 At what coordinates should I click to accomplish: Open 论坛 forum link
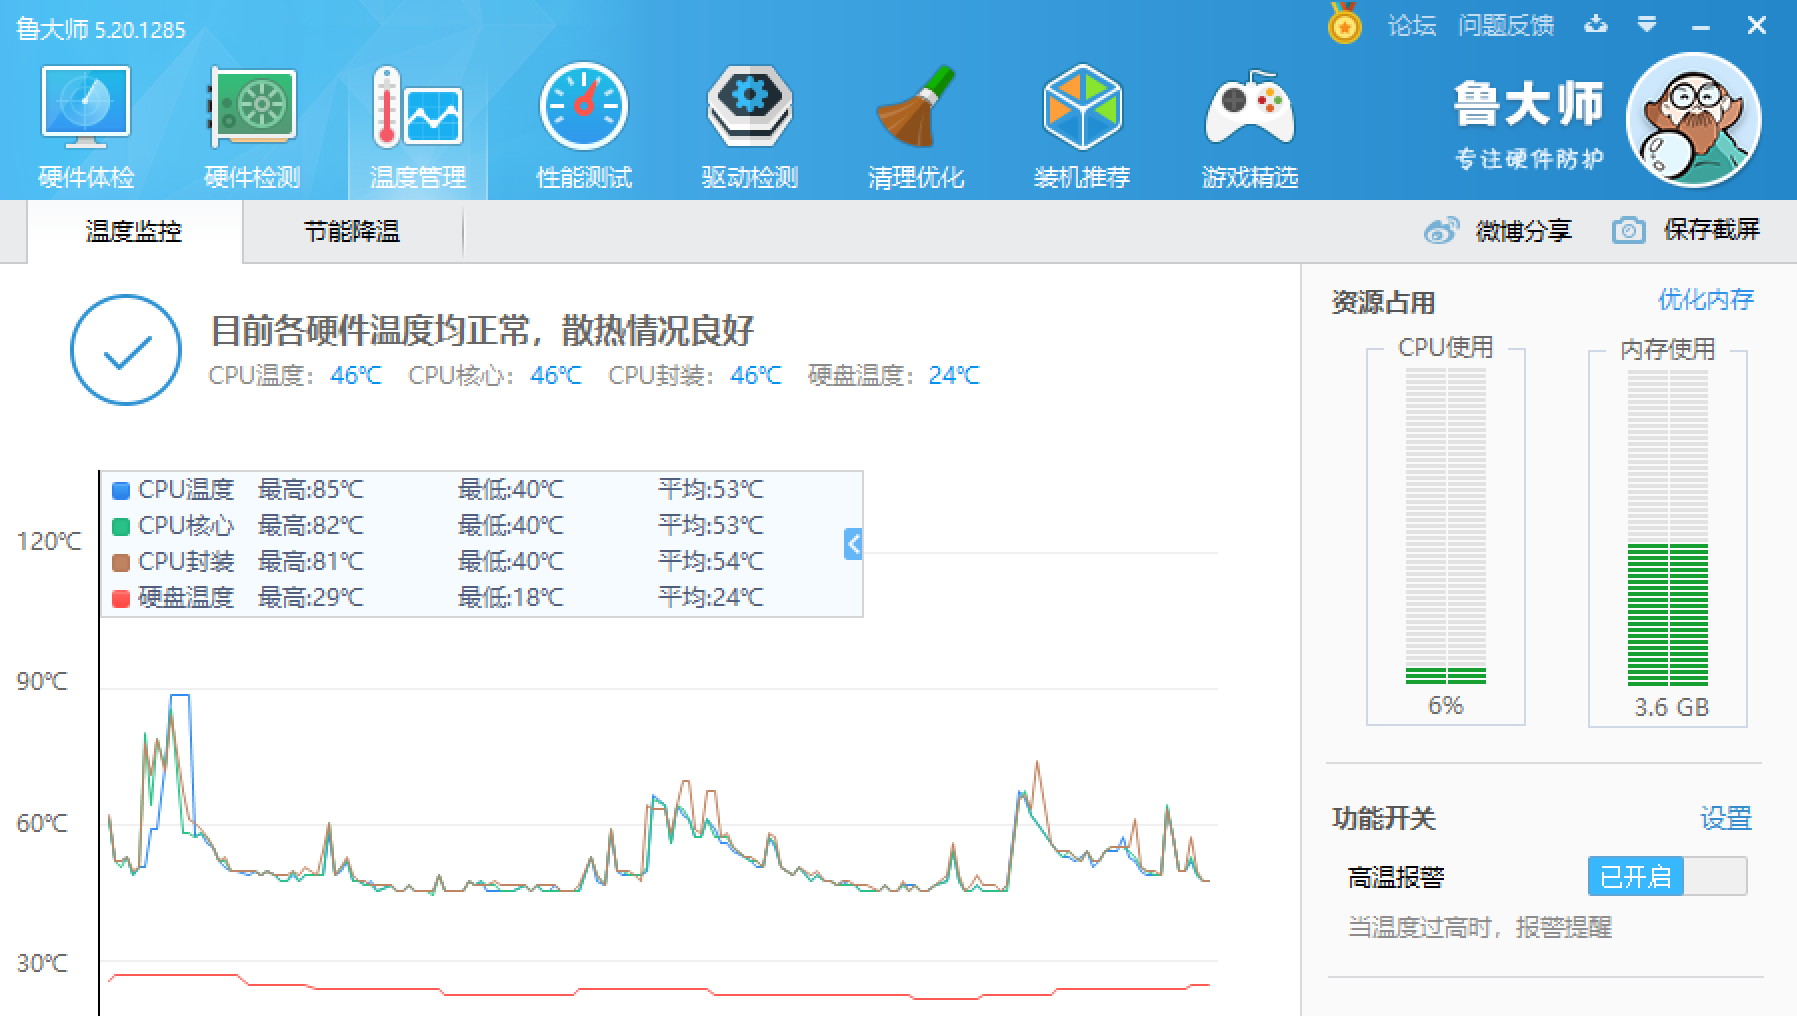click(1411, 25)
